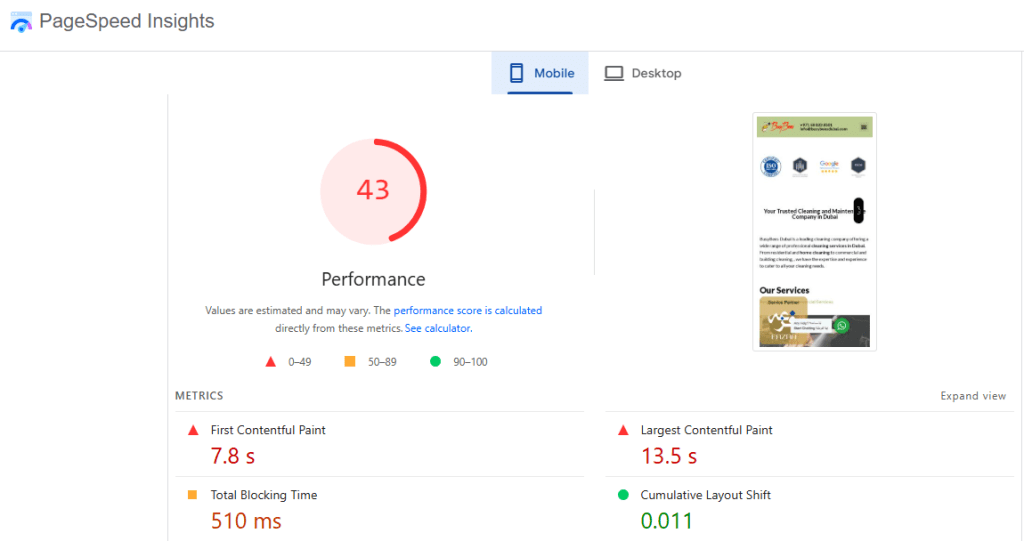Image resolution: width=1024 pixels, height=541 pixels.
Task: Click the red triangle beside Largest Contentful Paint
Action: (x=623, y=430)
